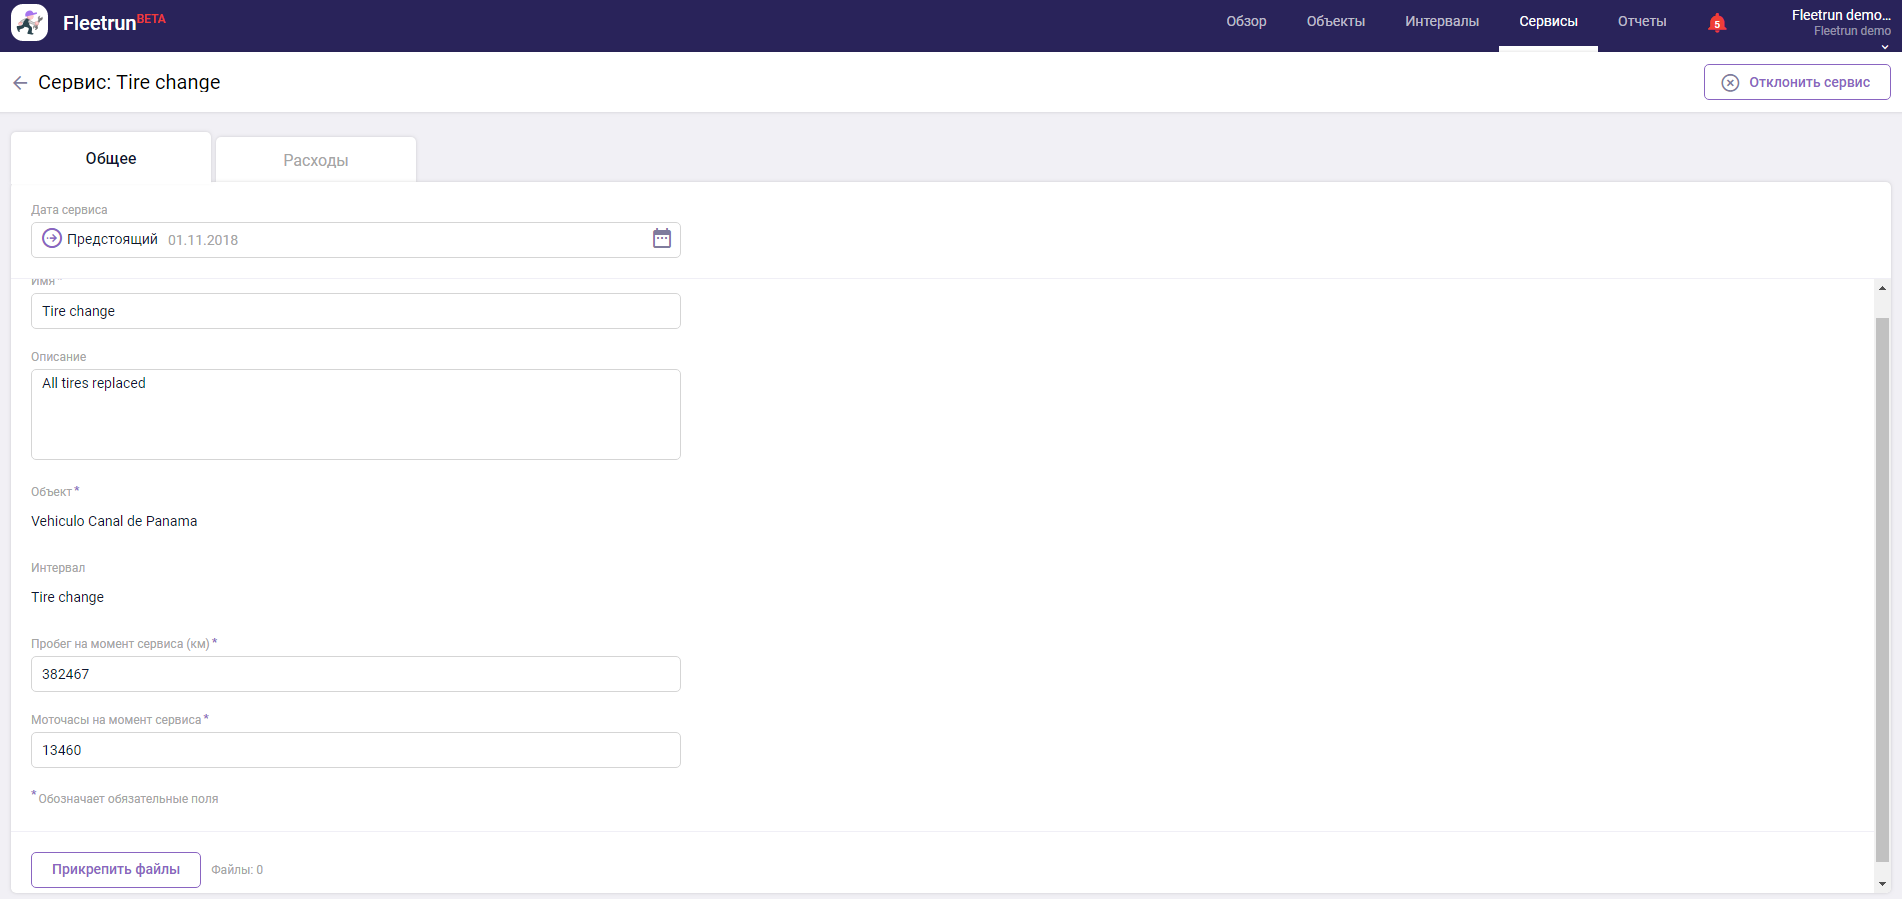
Task: Select the Общее tab
Action: pyautogui.click(x=111, y=159)
